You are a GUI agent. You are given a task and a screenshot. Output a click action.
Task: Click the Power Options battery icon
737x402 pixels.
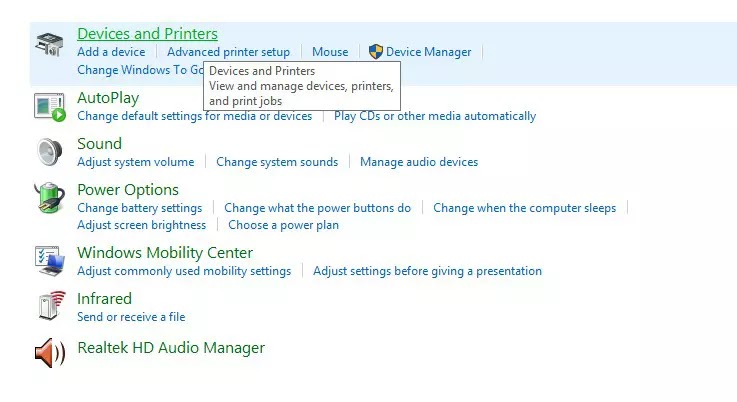click(49, 198)
